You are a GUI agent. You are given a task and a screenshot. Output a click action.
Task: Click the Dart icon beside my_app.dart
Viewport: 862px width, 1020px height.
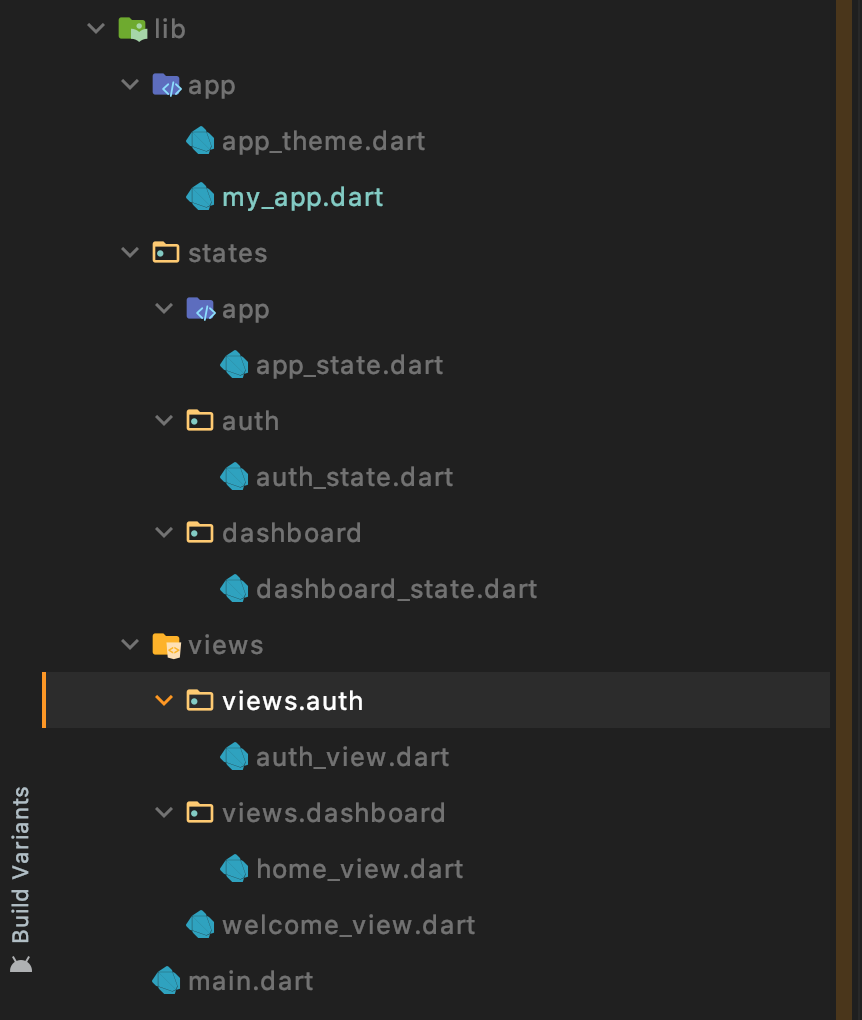point(200,197)
